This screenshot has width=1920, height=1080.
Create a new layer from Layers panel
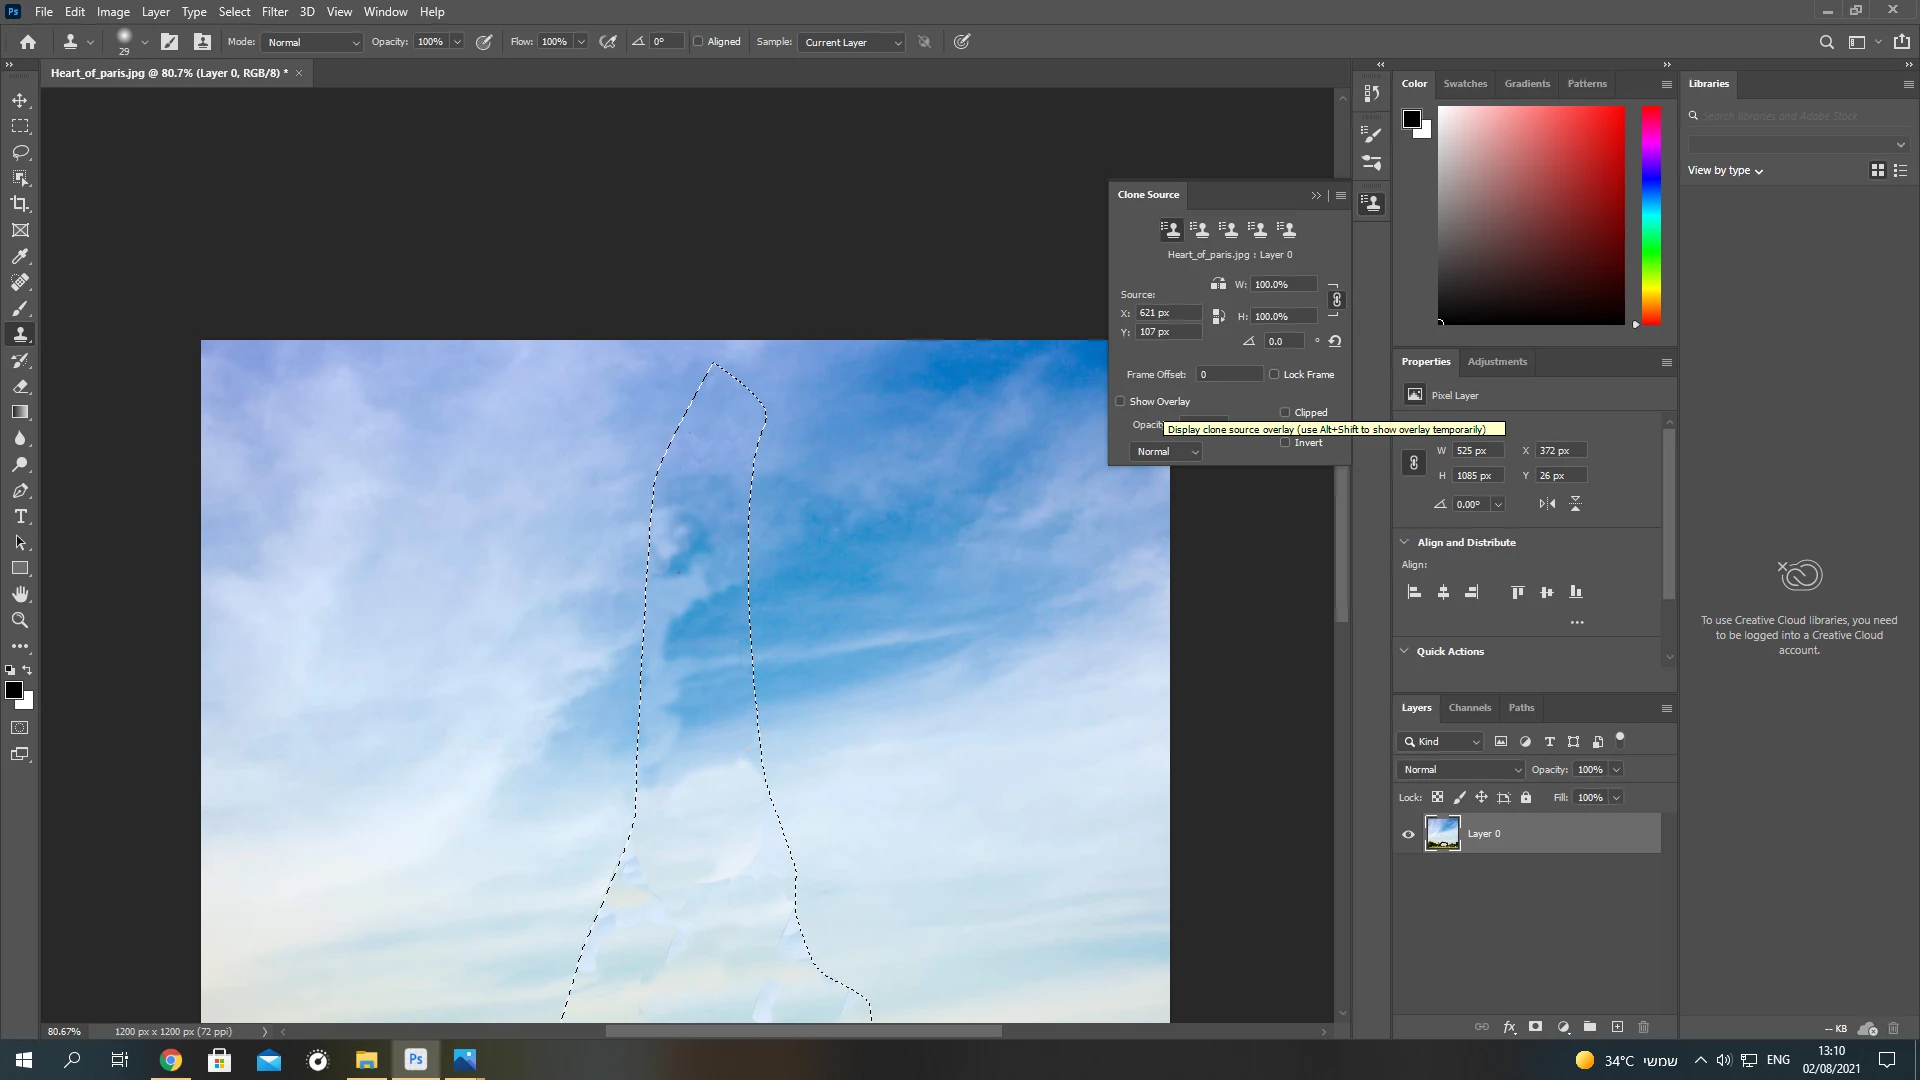coord(1617,1027)
